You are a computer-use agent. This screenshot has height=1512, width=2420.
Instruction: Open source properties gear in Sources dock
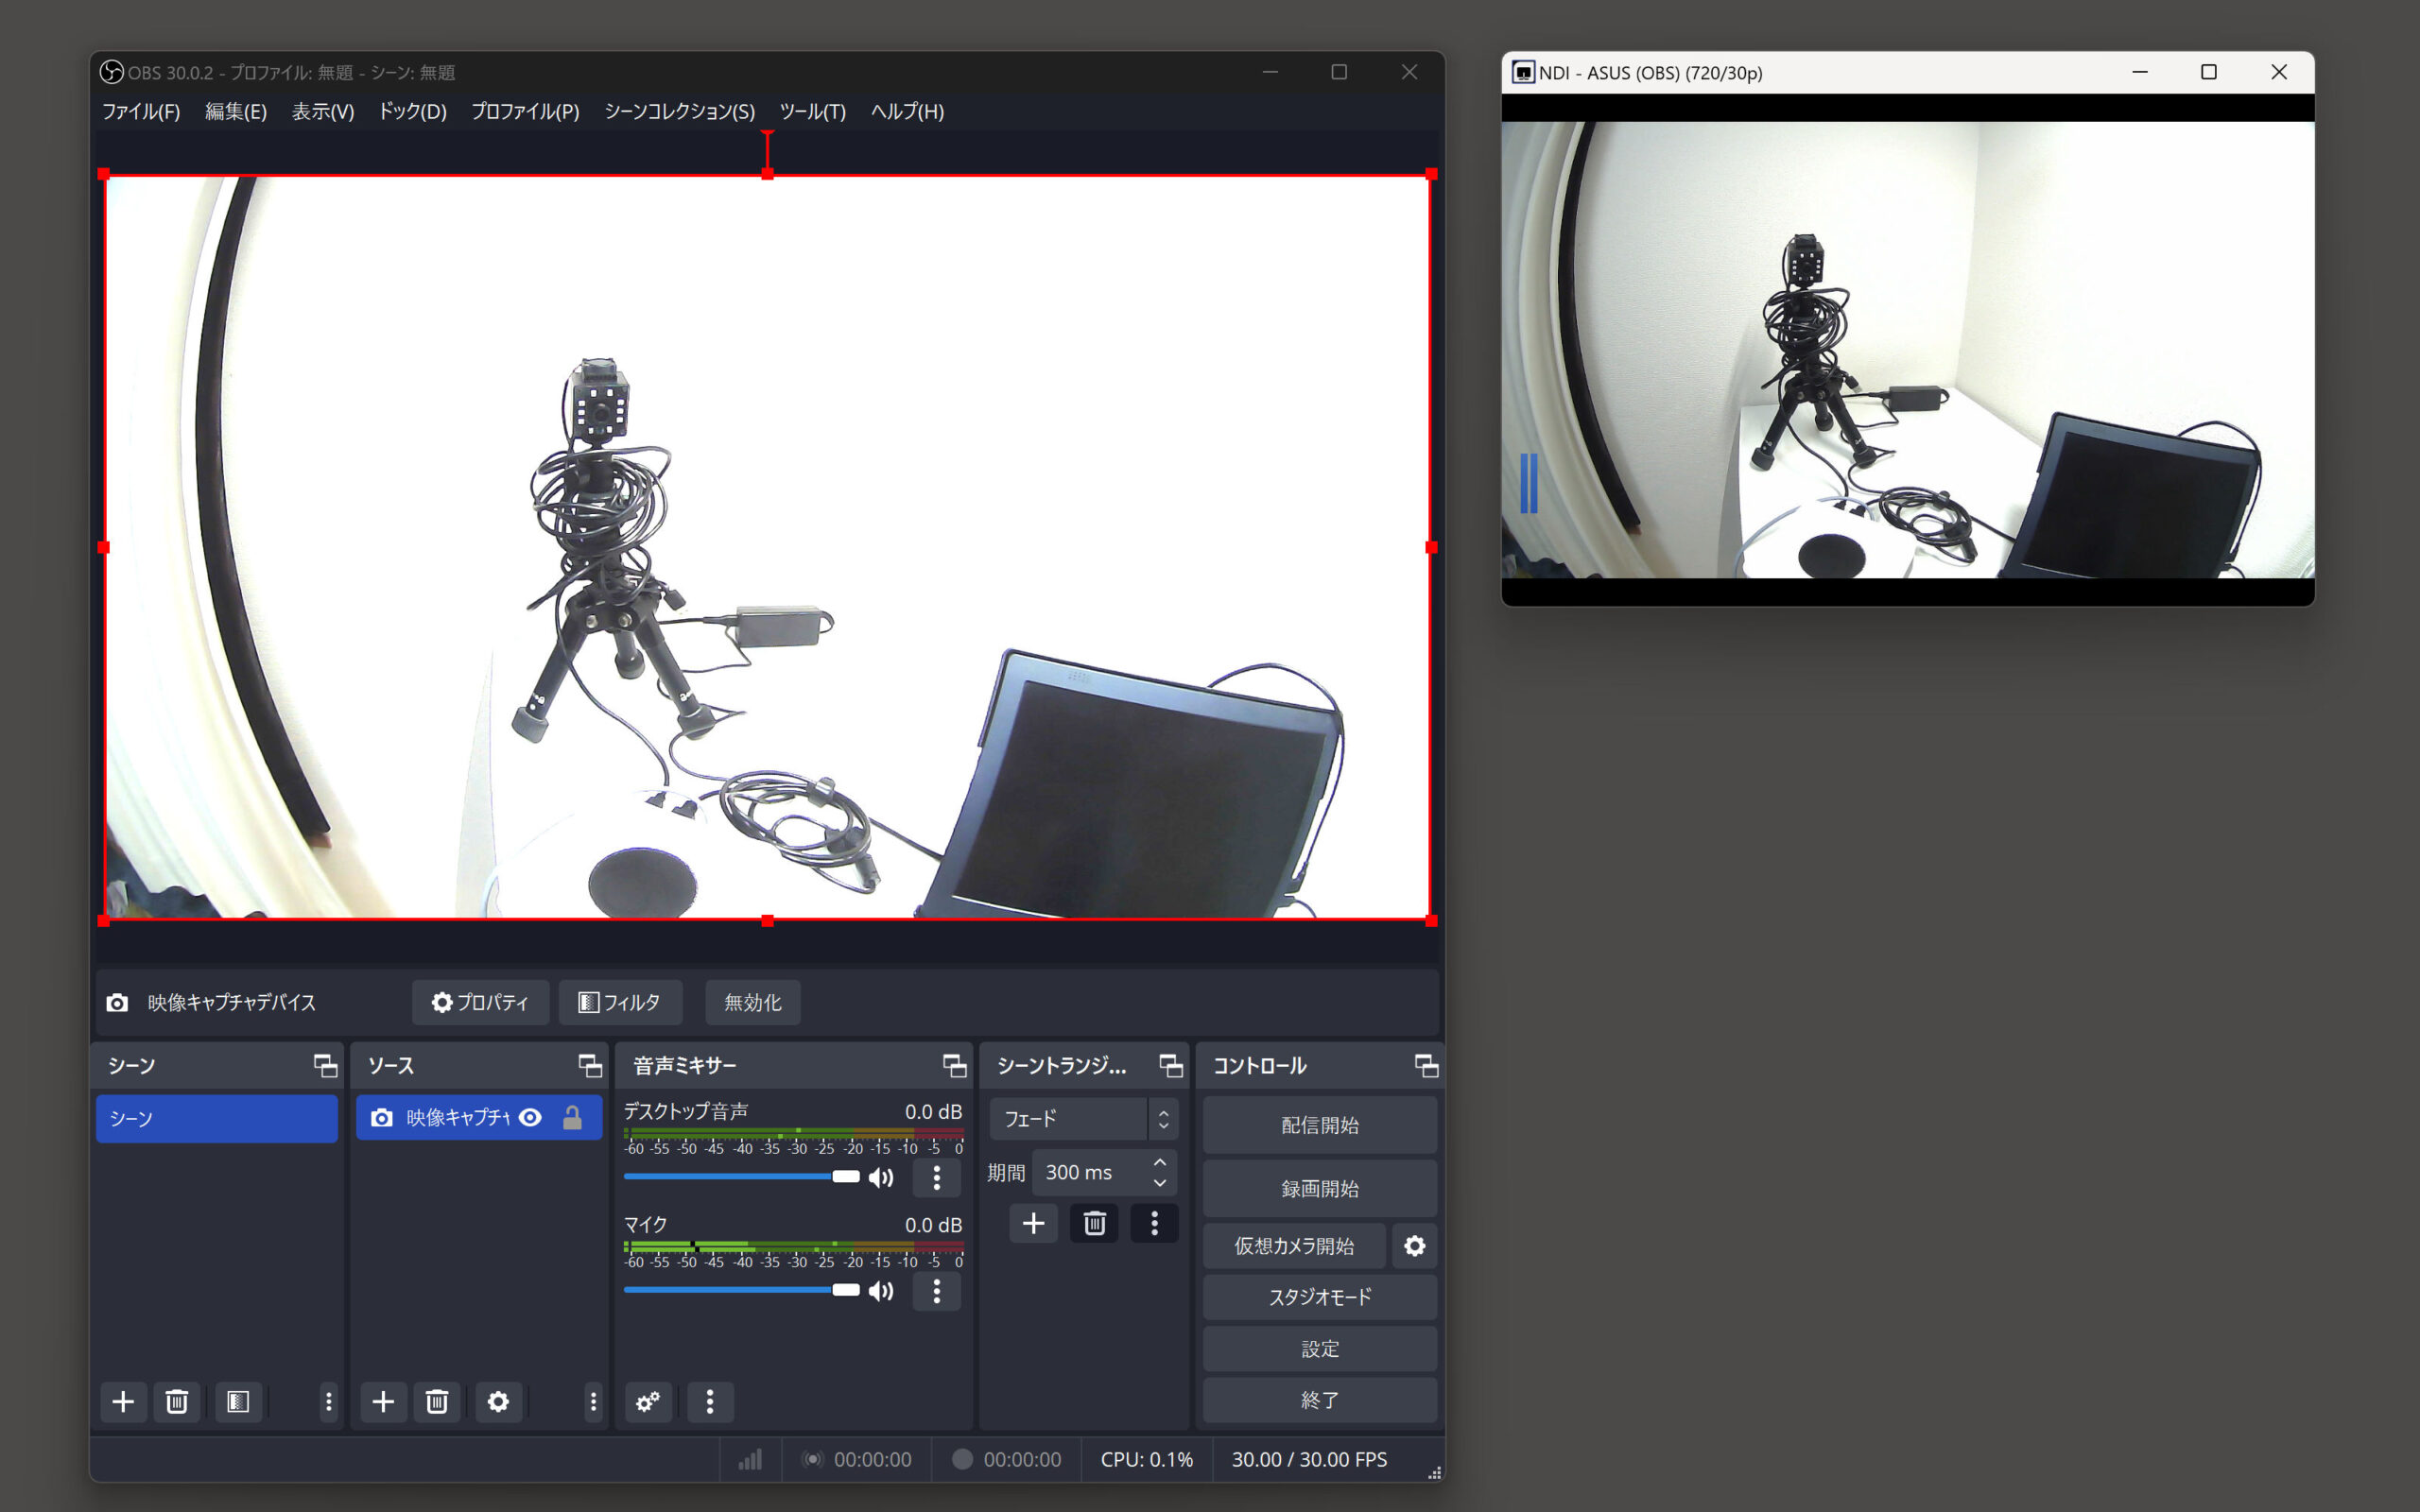tap(498, 1401)
